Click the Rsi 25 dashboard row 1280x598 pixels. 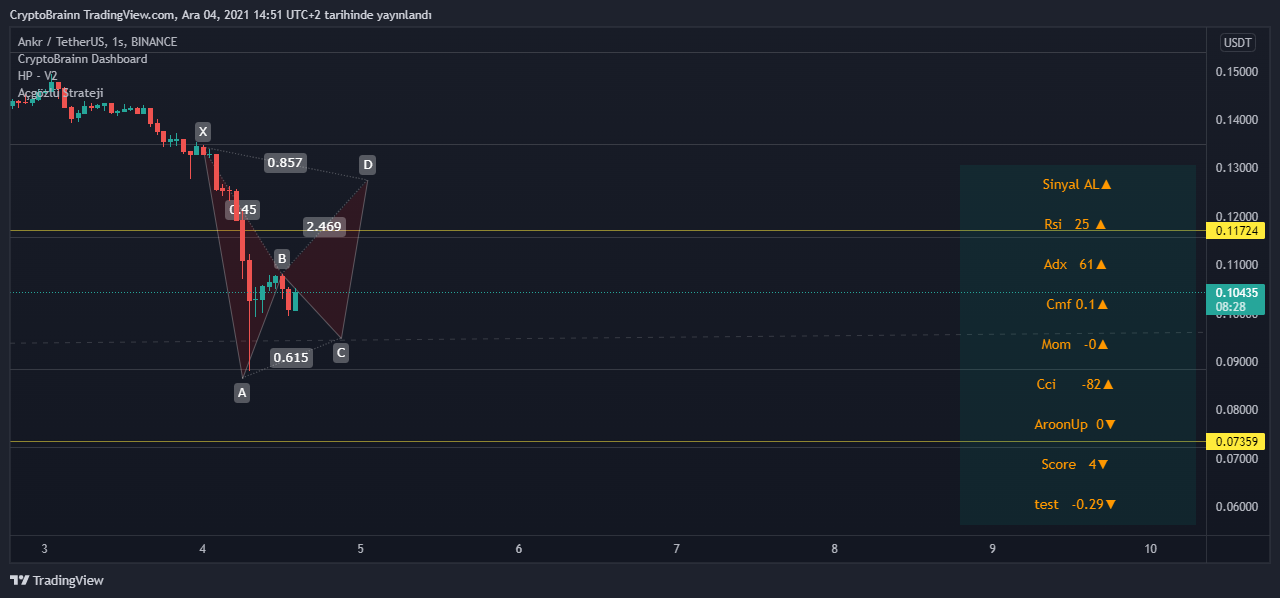coord(1076,224)
